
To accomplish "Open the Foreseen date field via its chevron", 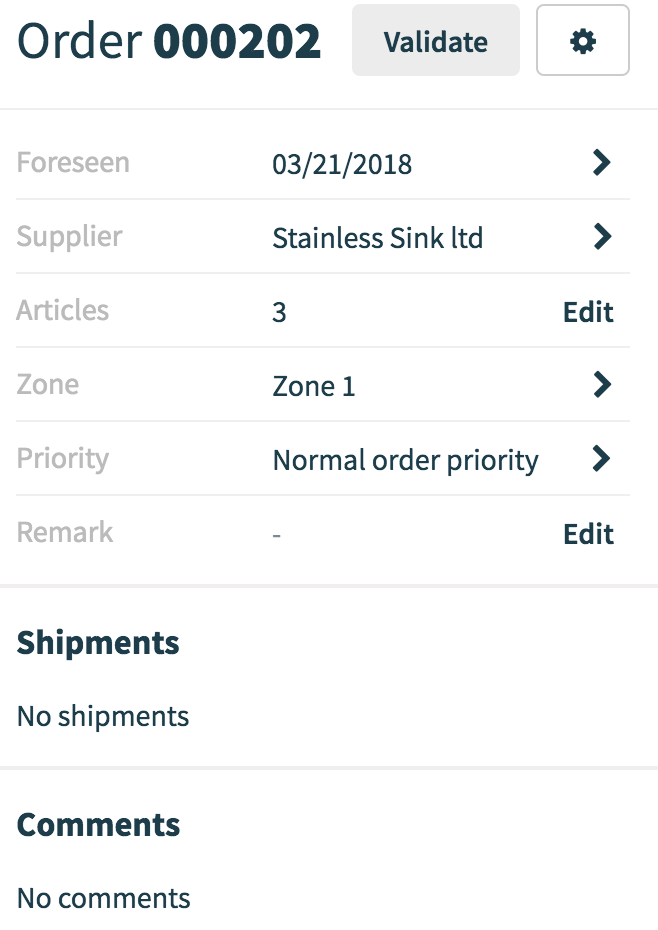I will click(x=601, y=162).
